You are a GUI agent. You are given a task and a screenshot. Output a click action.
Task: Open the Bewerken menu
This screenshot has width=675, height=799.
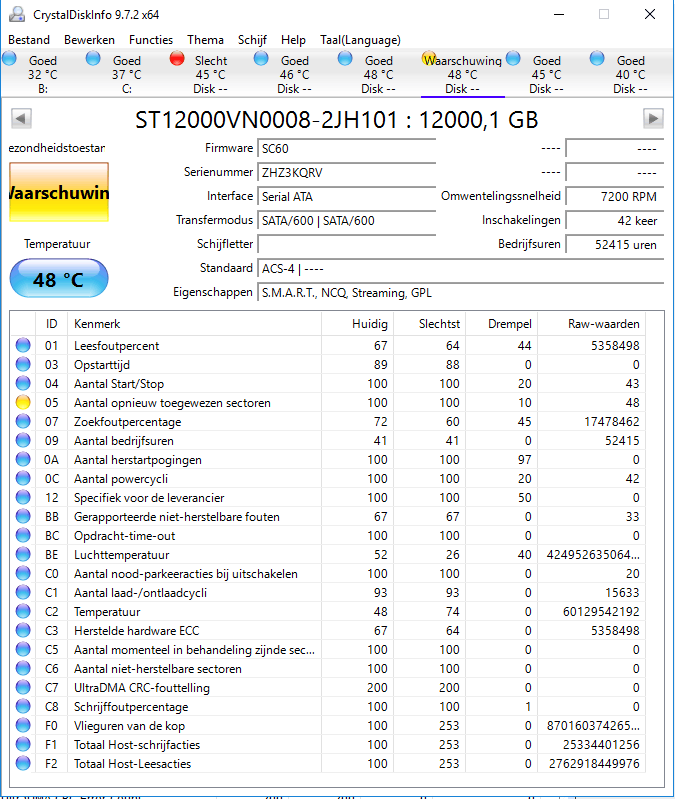pos(89,40)
